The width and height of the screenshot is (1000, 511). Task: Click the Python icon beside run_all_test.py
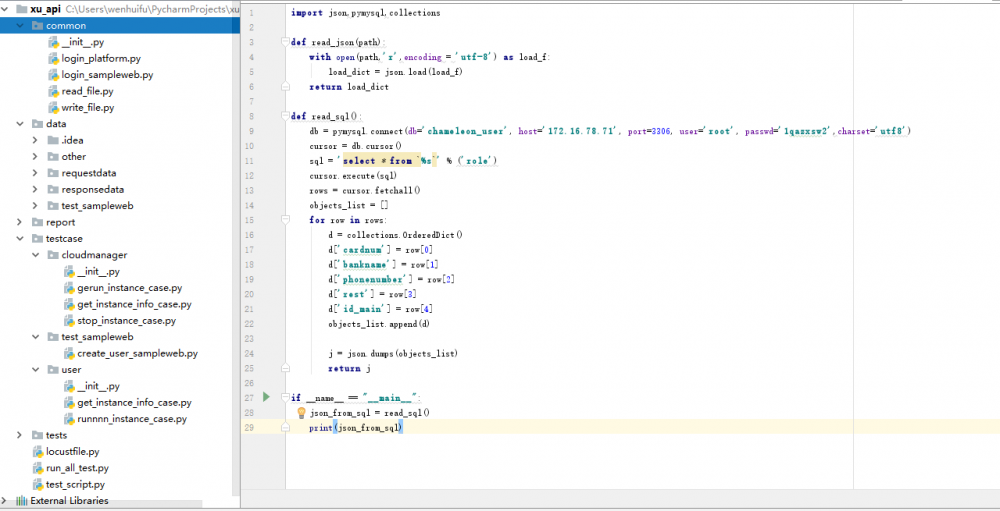(36, 468)
